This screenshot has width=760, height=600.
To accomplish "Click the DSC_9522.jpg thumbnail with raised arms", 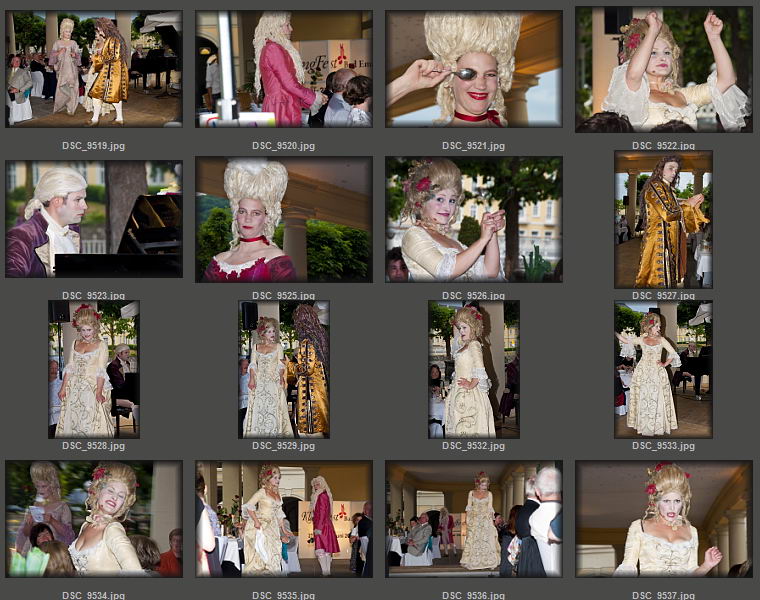I will (x=664, y=69).
